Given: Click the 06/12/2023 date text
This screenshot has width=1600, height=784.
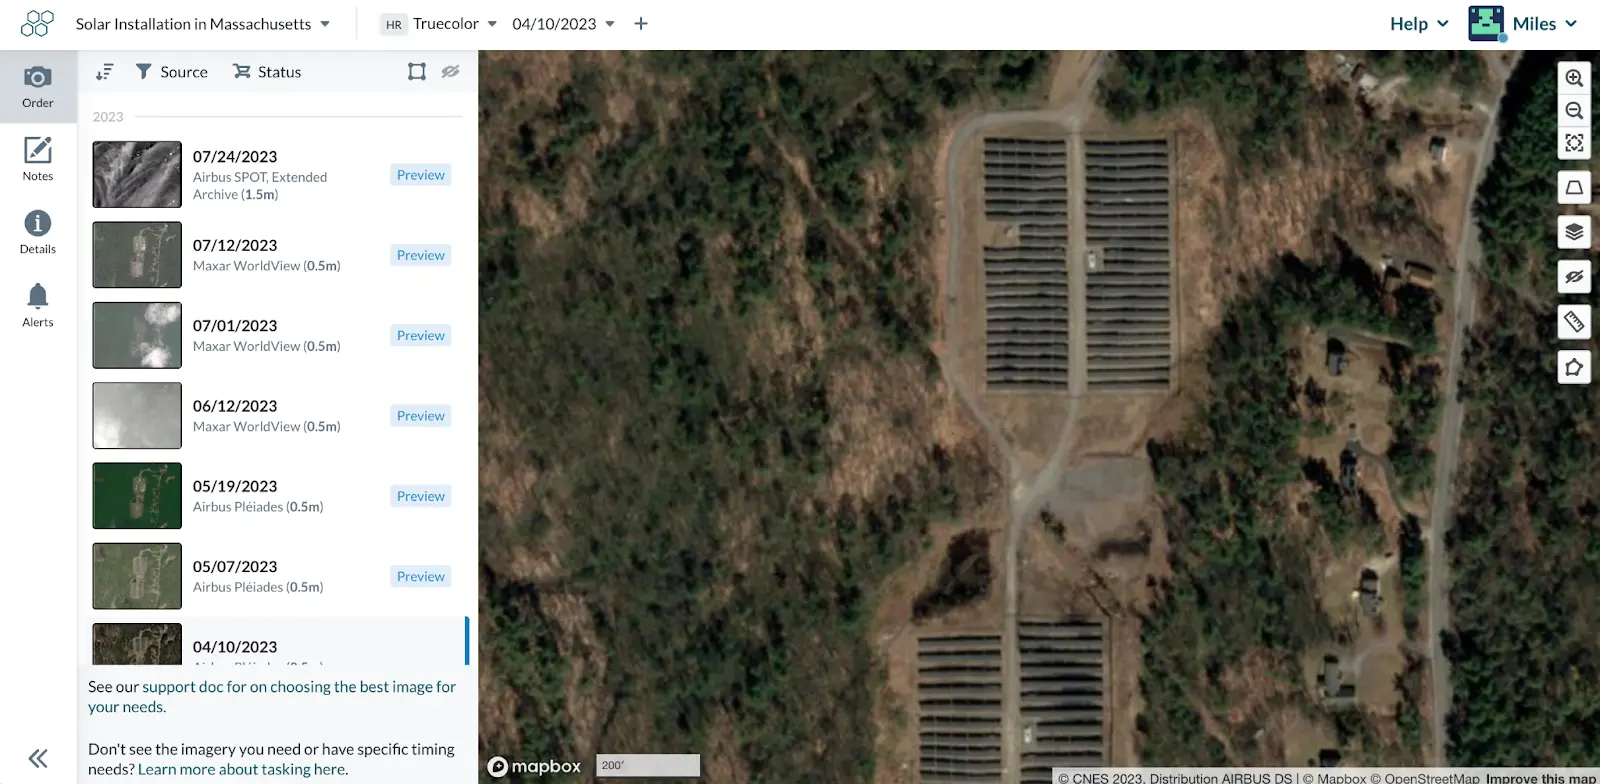Looking at the screenshot, I should point(235,406).
